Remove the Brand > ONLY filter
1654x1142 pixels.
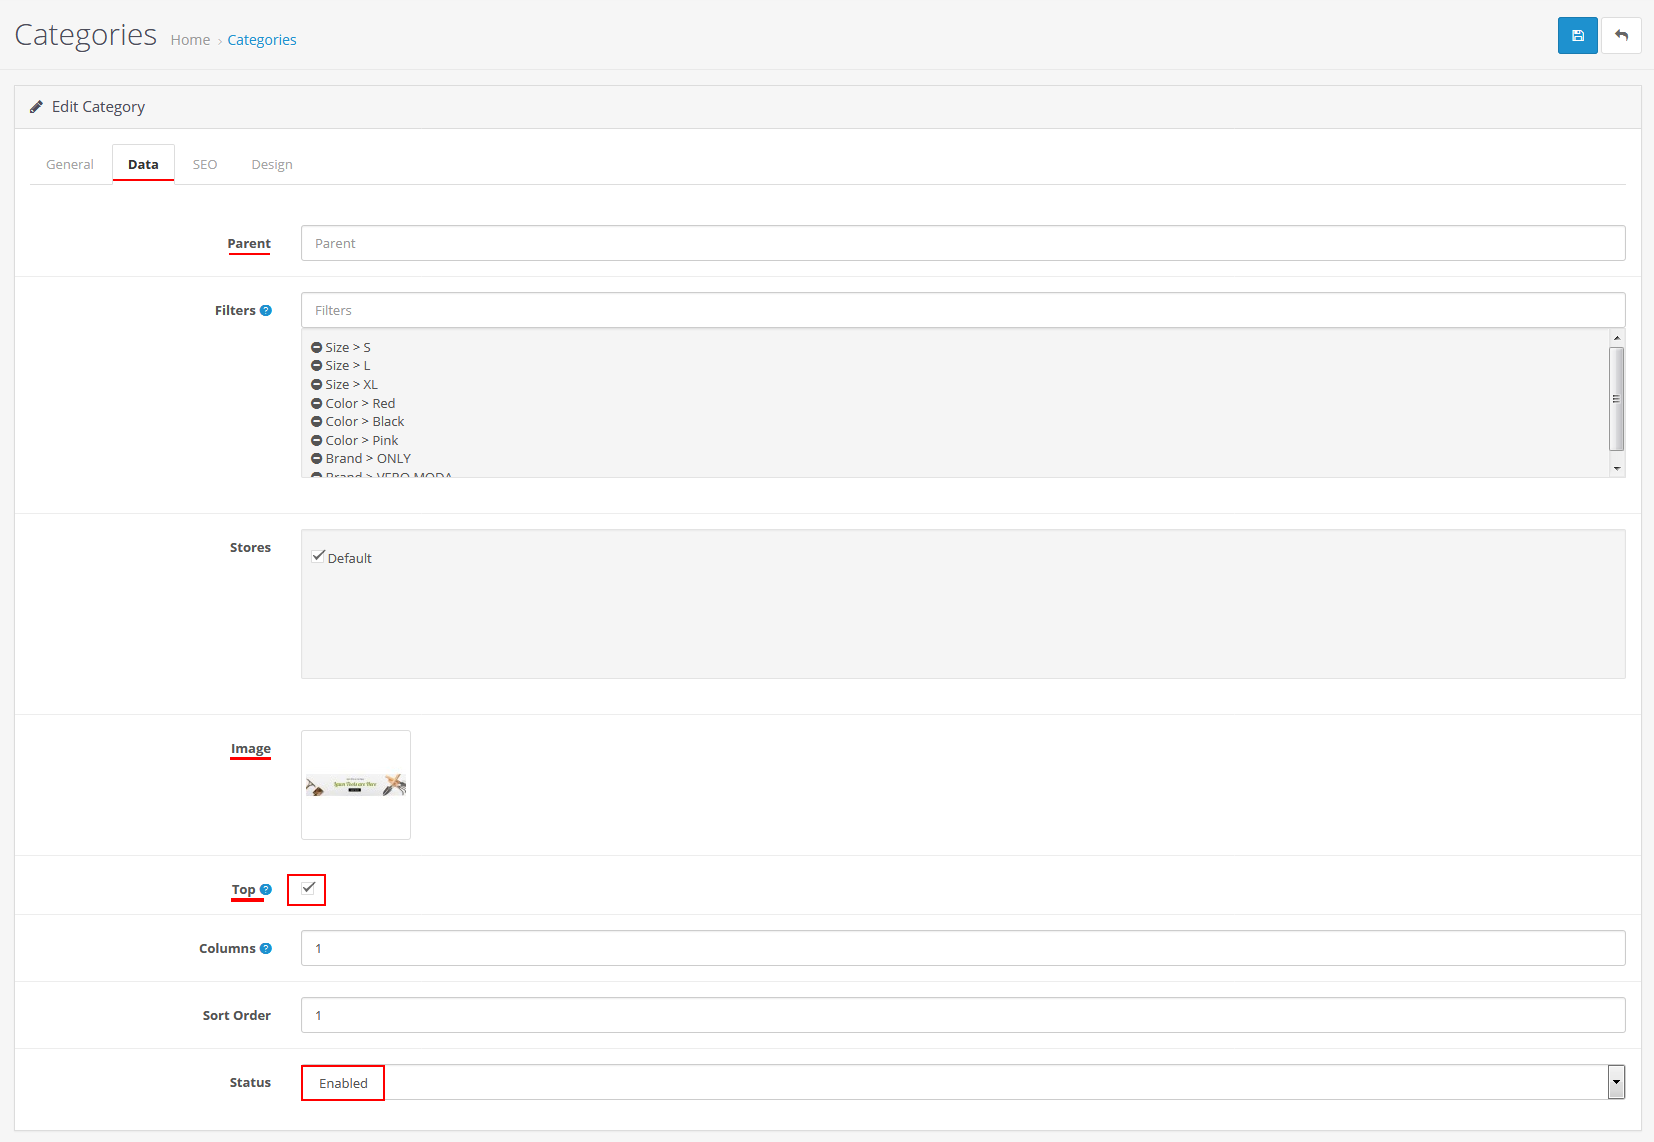pyautogui.click(x=317, y=459)
